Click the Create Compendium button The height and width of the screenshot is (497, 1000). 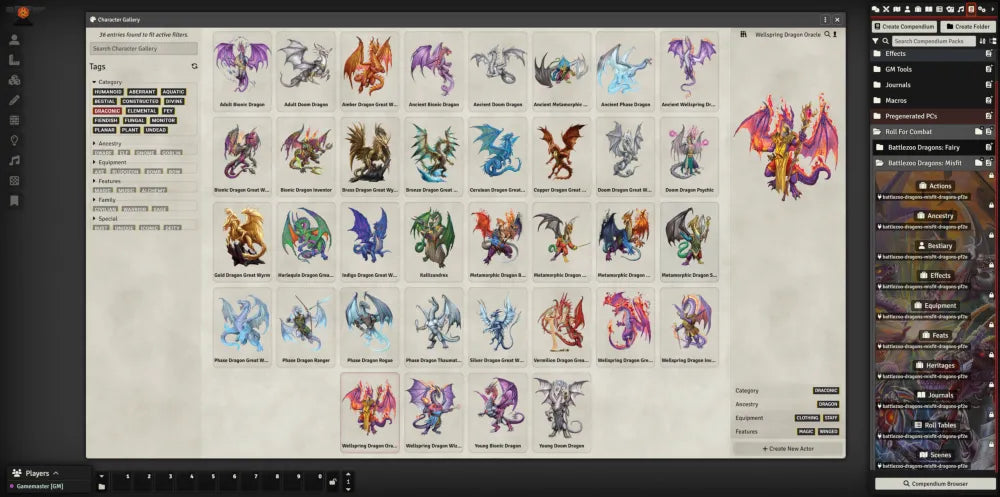click(904, 26)
